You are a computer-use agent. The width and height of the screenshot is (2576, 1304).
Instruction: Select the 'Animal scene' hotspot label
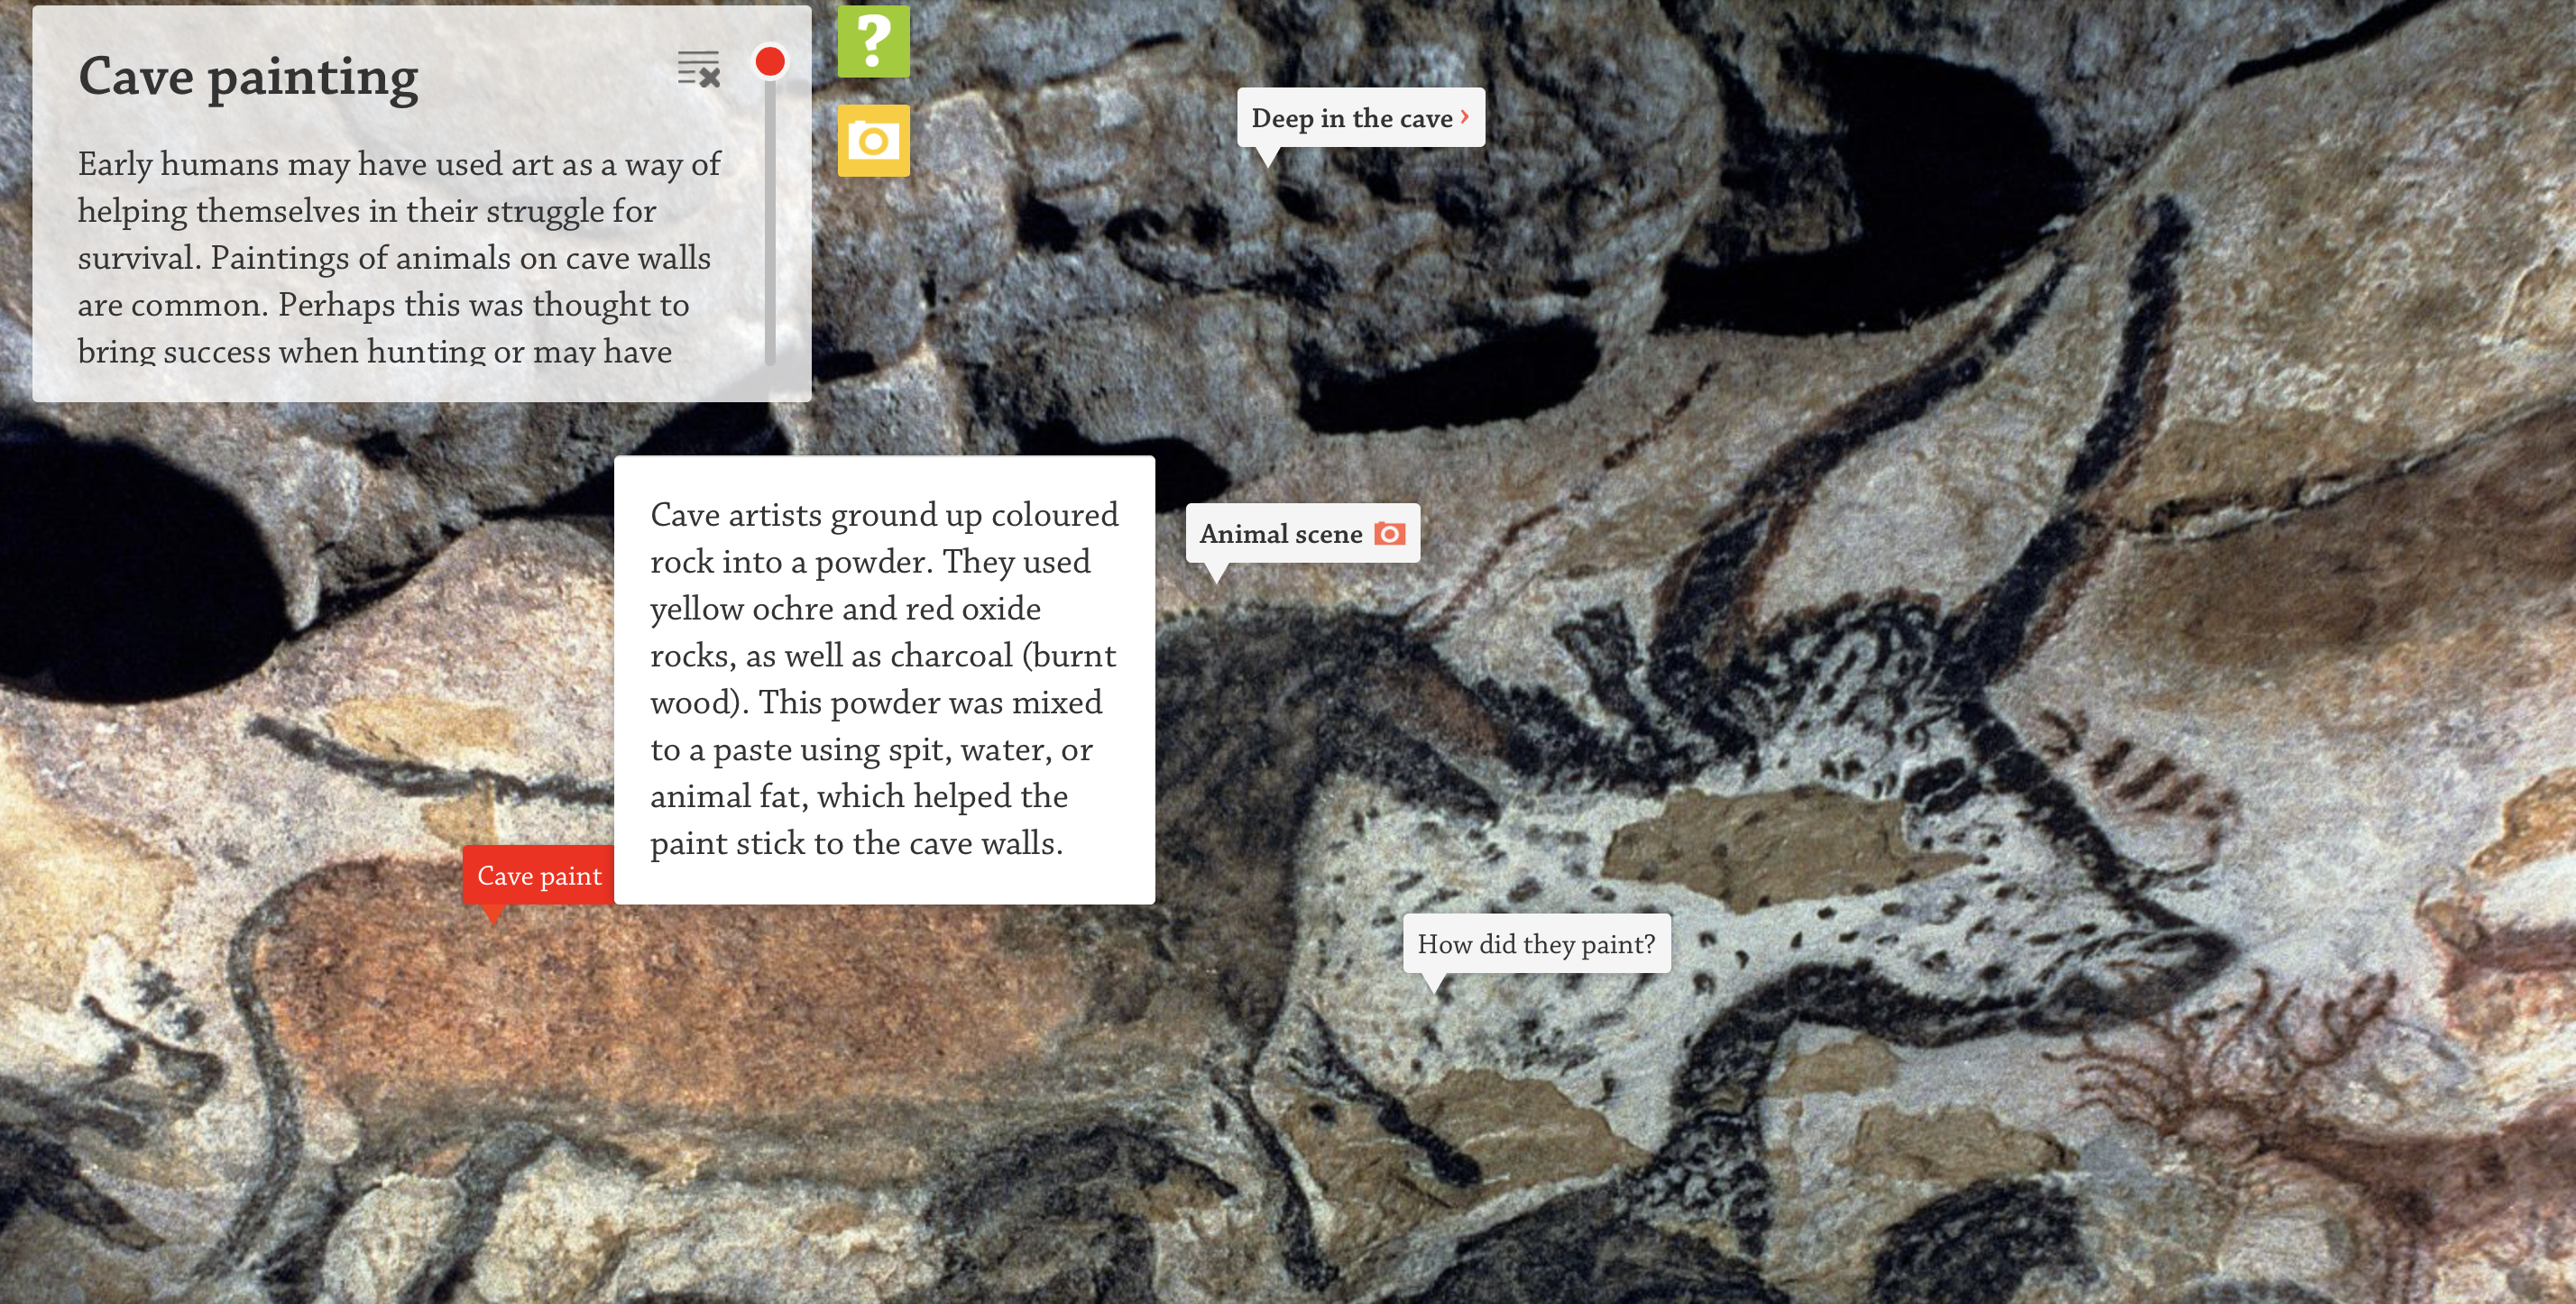(1302, 533)
